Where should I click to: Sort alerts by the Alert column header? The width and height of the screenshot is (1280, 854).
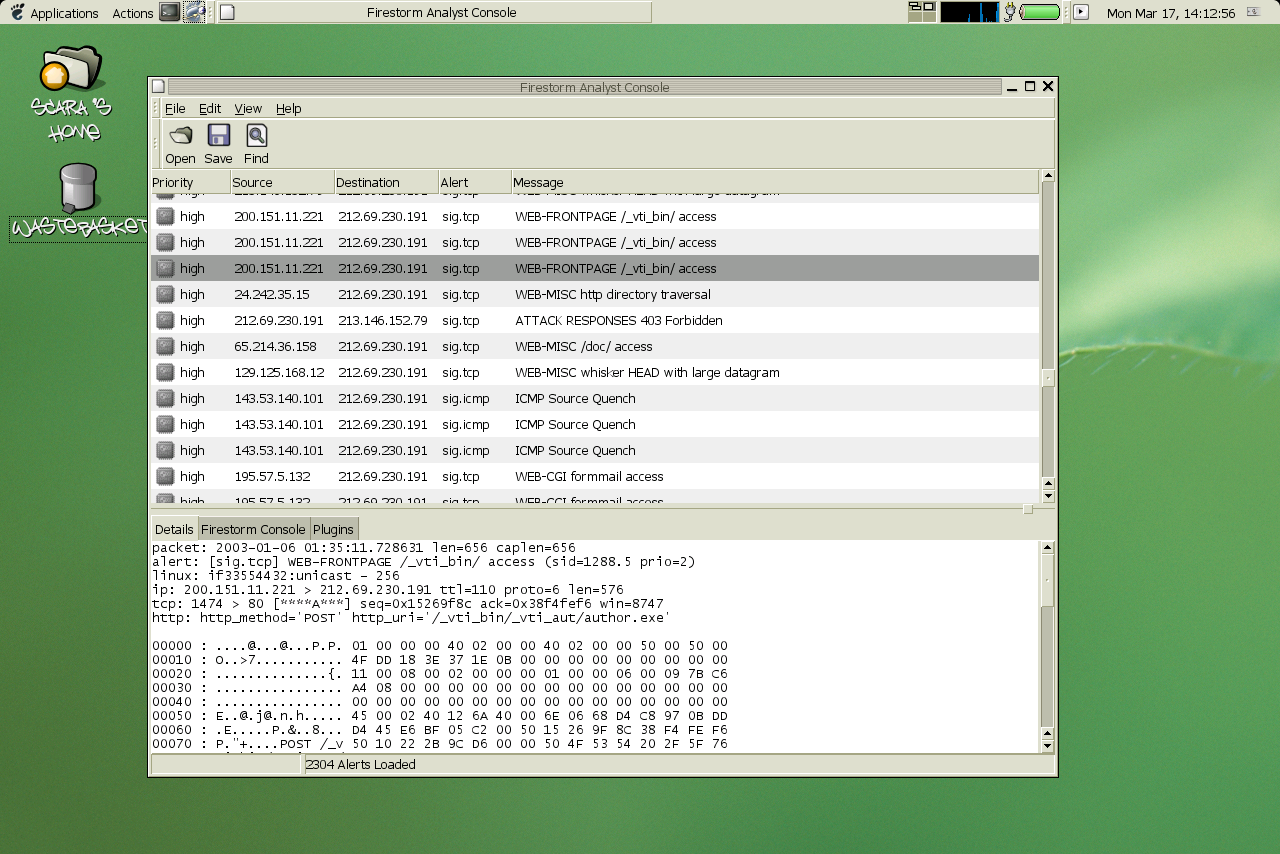pyautogui.click(x=475, y=182)
